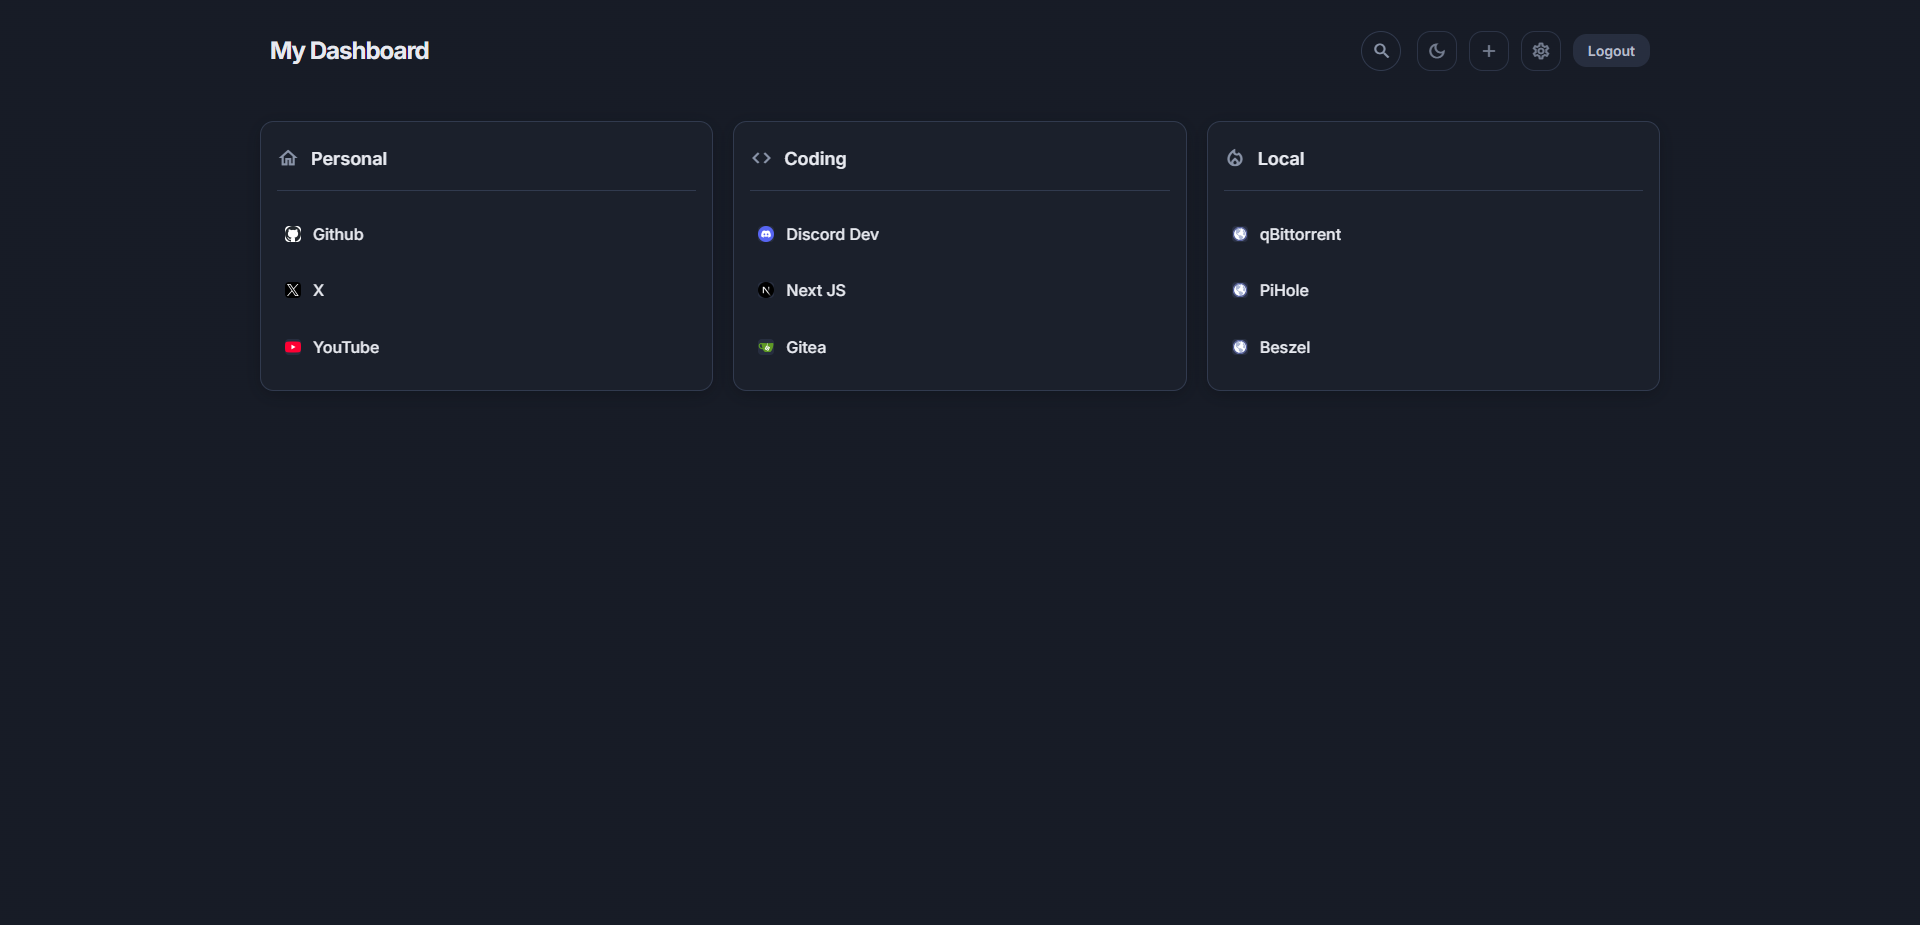
Task: Open the Discord Dev link
Action: (832, 234)
